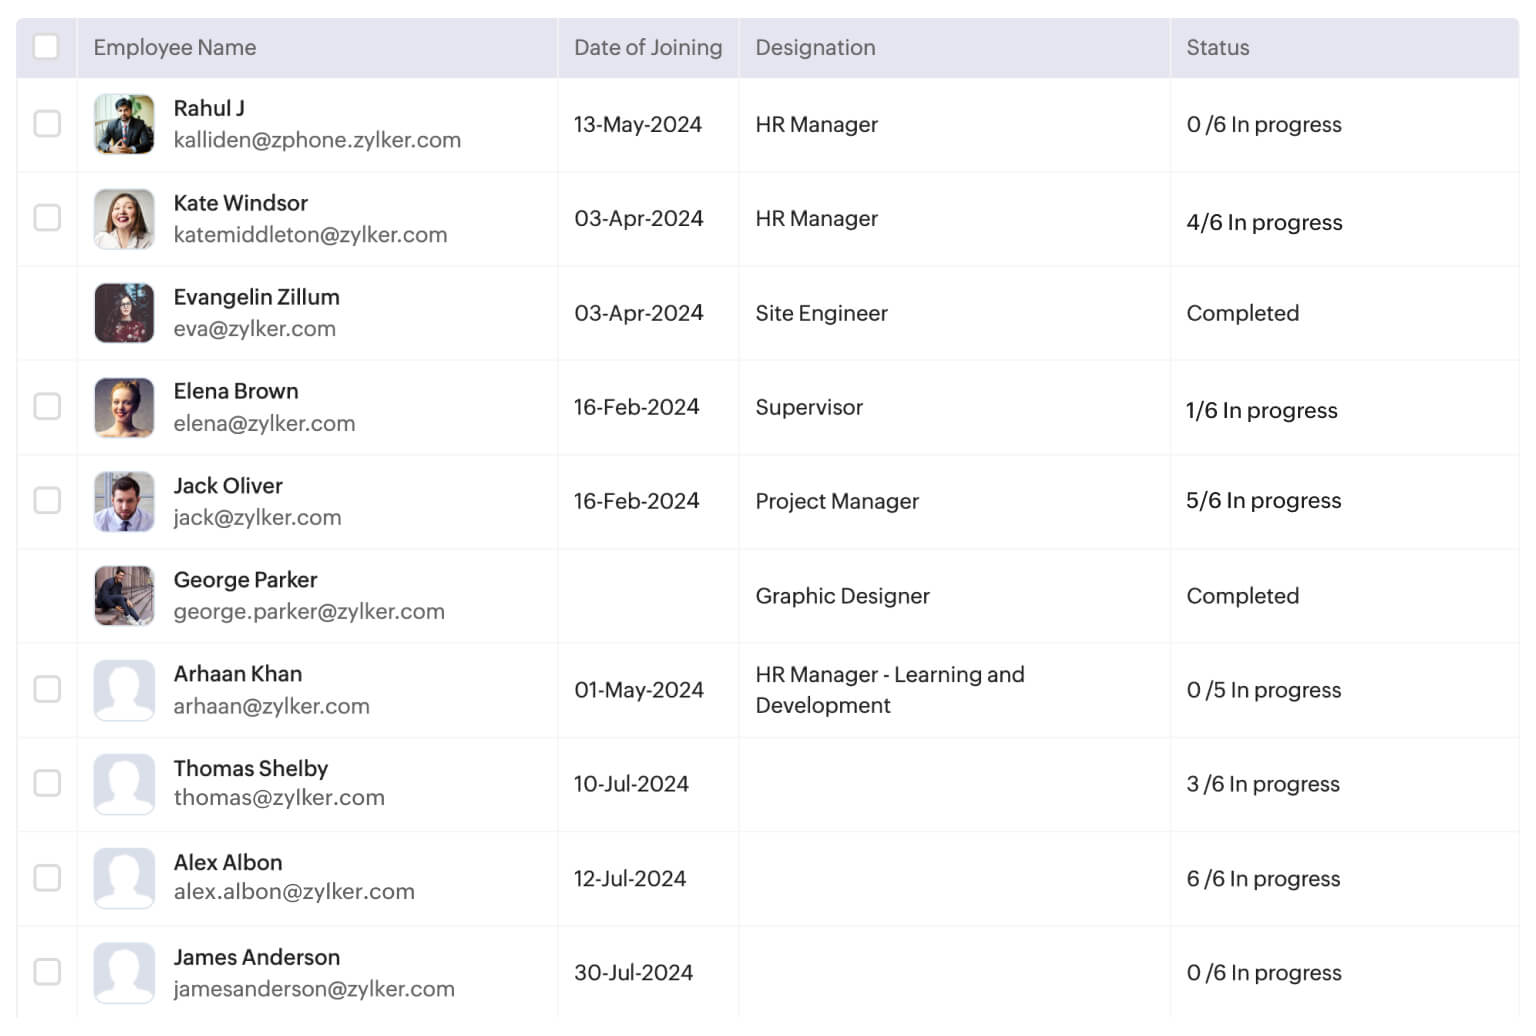
Task: Toggle the select-all checkbox in header
Action: pos(46,47)
